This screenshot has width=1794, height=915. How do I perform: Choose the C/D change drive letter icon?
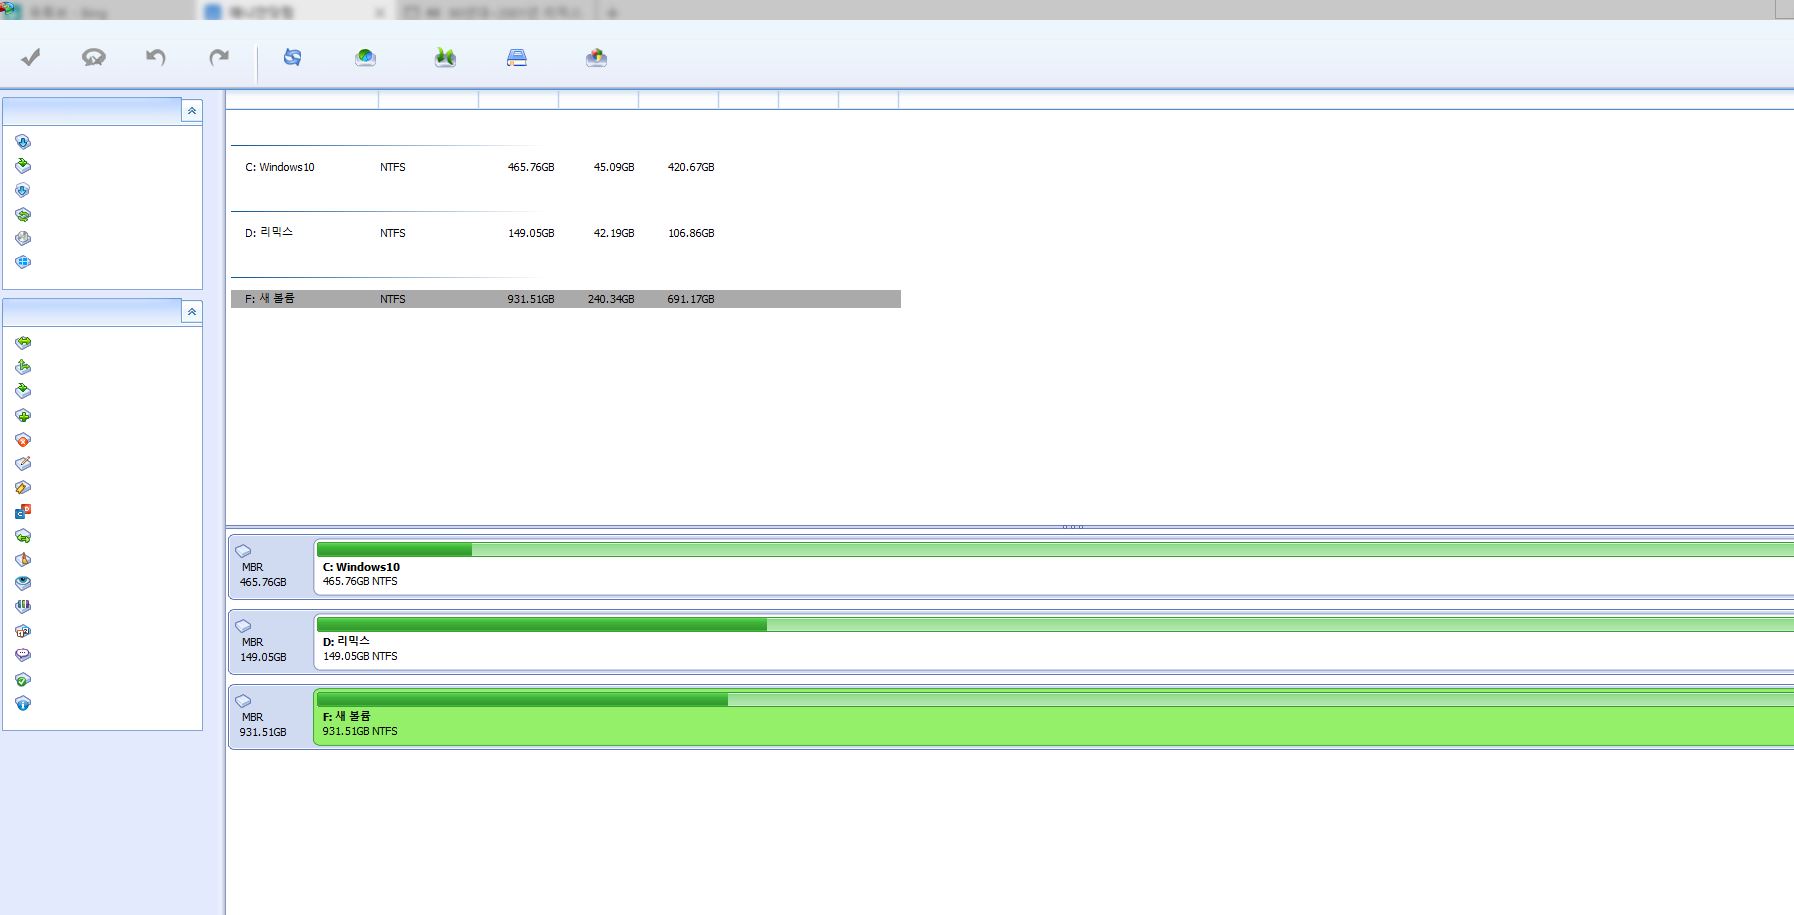click(x=23, y=511)
